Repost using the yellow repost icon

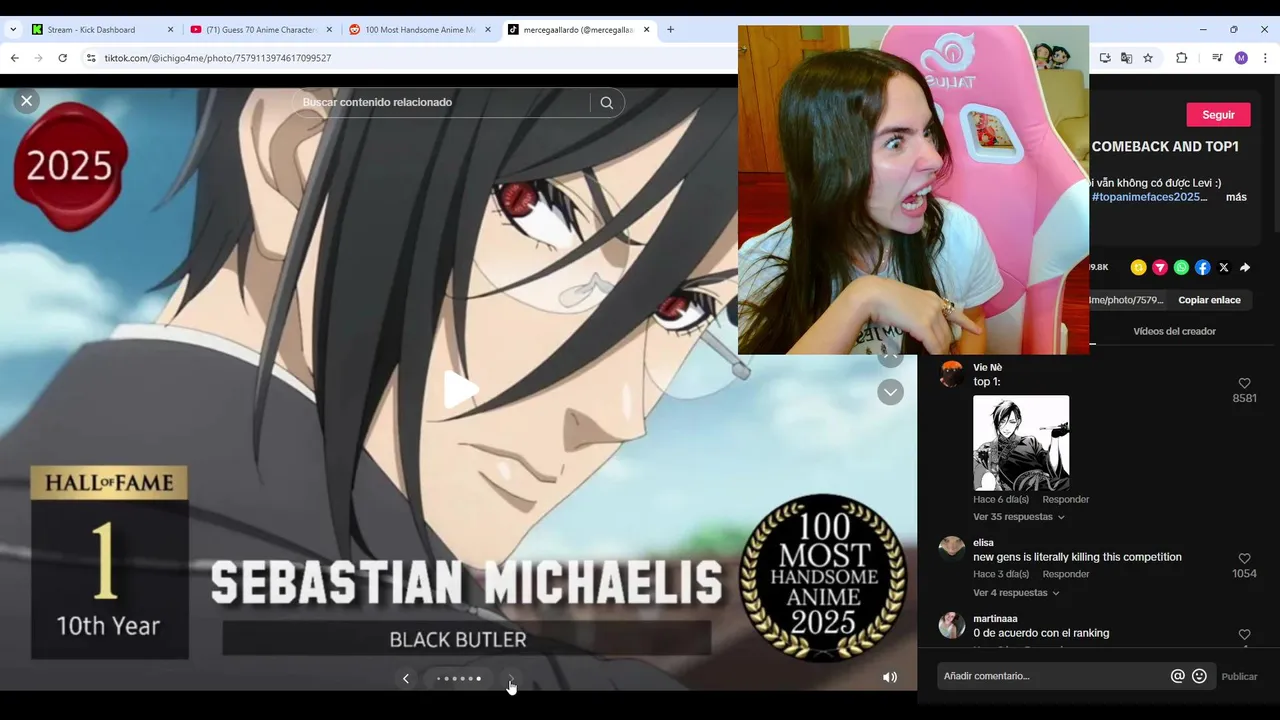point(1138,267)
